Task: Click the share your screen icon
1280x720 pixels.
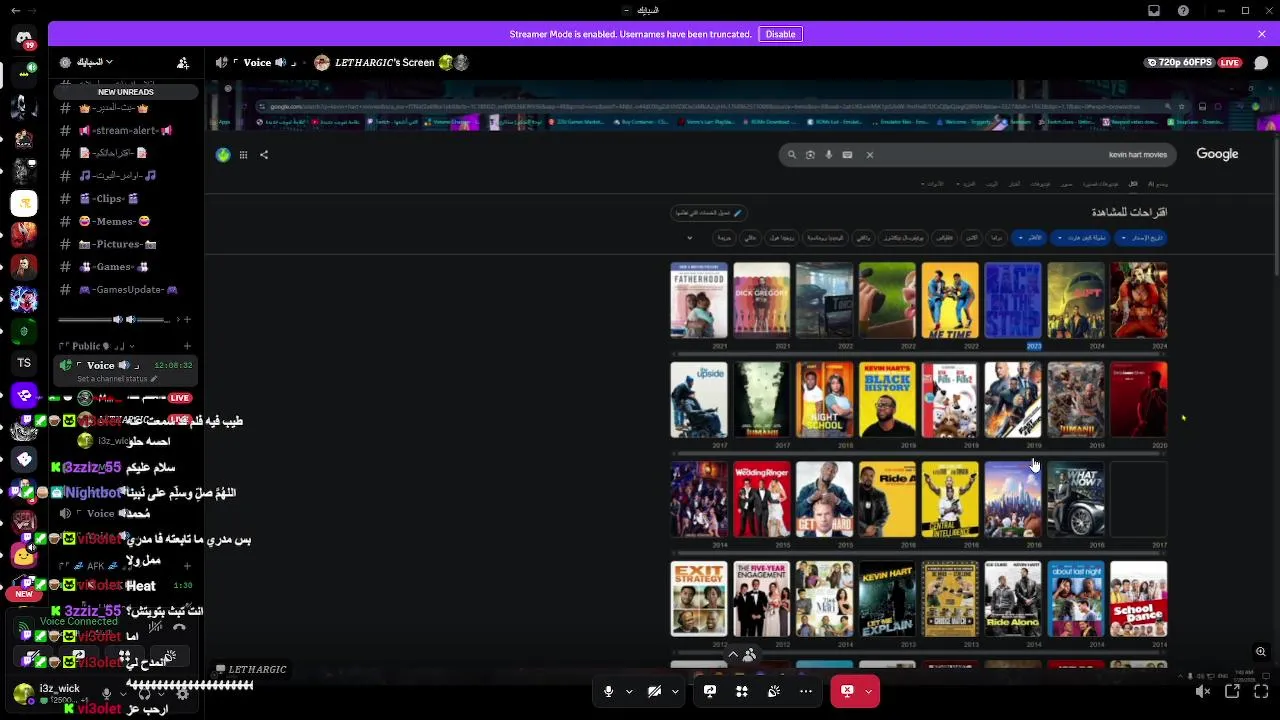Action: 710,691
